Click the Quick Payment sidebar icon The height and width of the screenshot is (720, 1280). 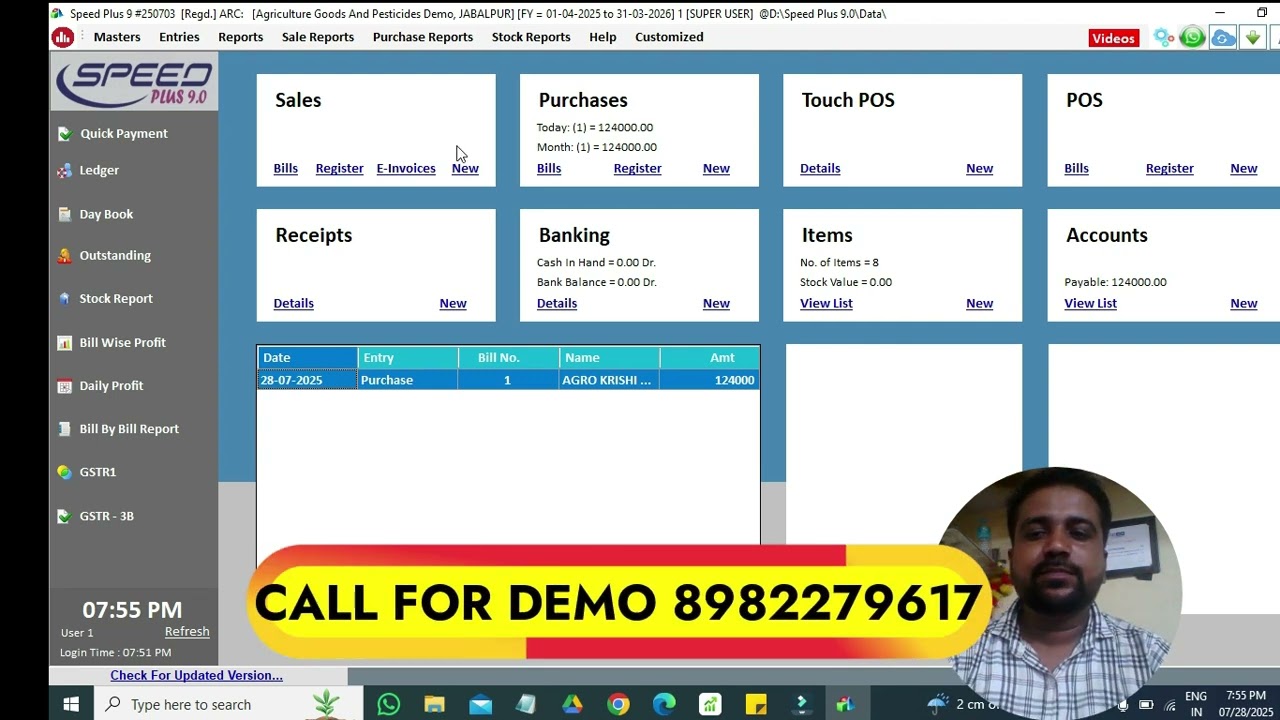click(65, 133)
